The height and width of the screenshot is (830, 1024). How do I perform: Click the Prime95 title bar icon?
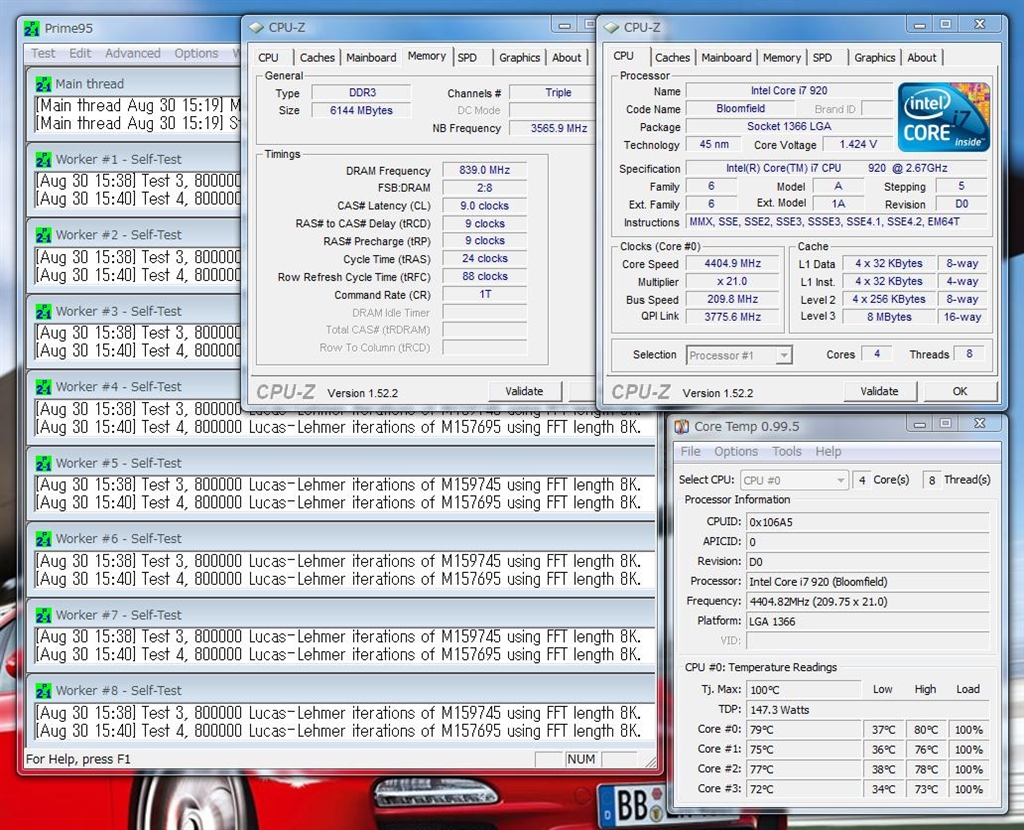[x=31, y=29]
